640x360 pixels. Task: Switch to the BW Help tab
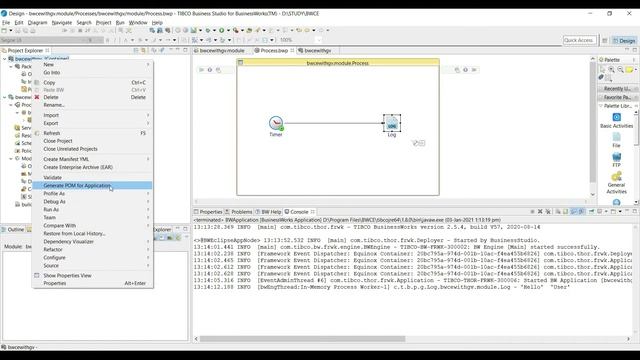pyautogui.click(x=269, y=211)
